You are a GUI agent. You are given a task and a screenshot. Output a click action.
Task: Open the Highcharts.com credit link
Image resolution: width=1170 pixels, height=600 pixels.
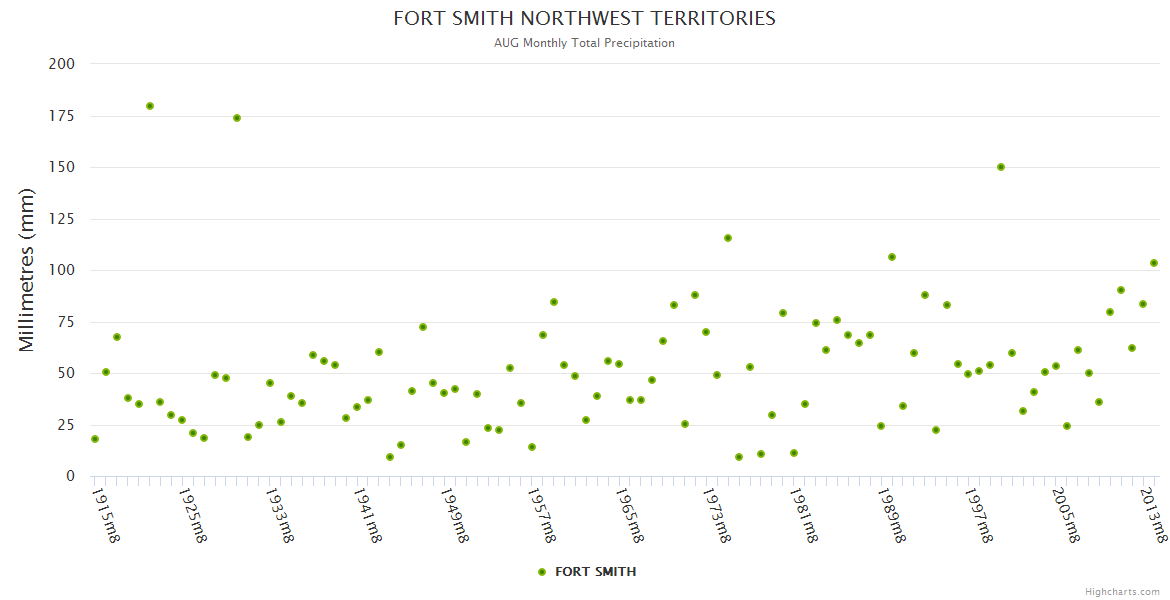click(x=1122, y=592)
